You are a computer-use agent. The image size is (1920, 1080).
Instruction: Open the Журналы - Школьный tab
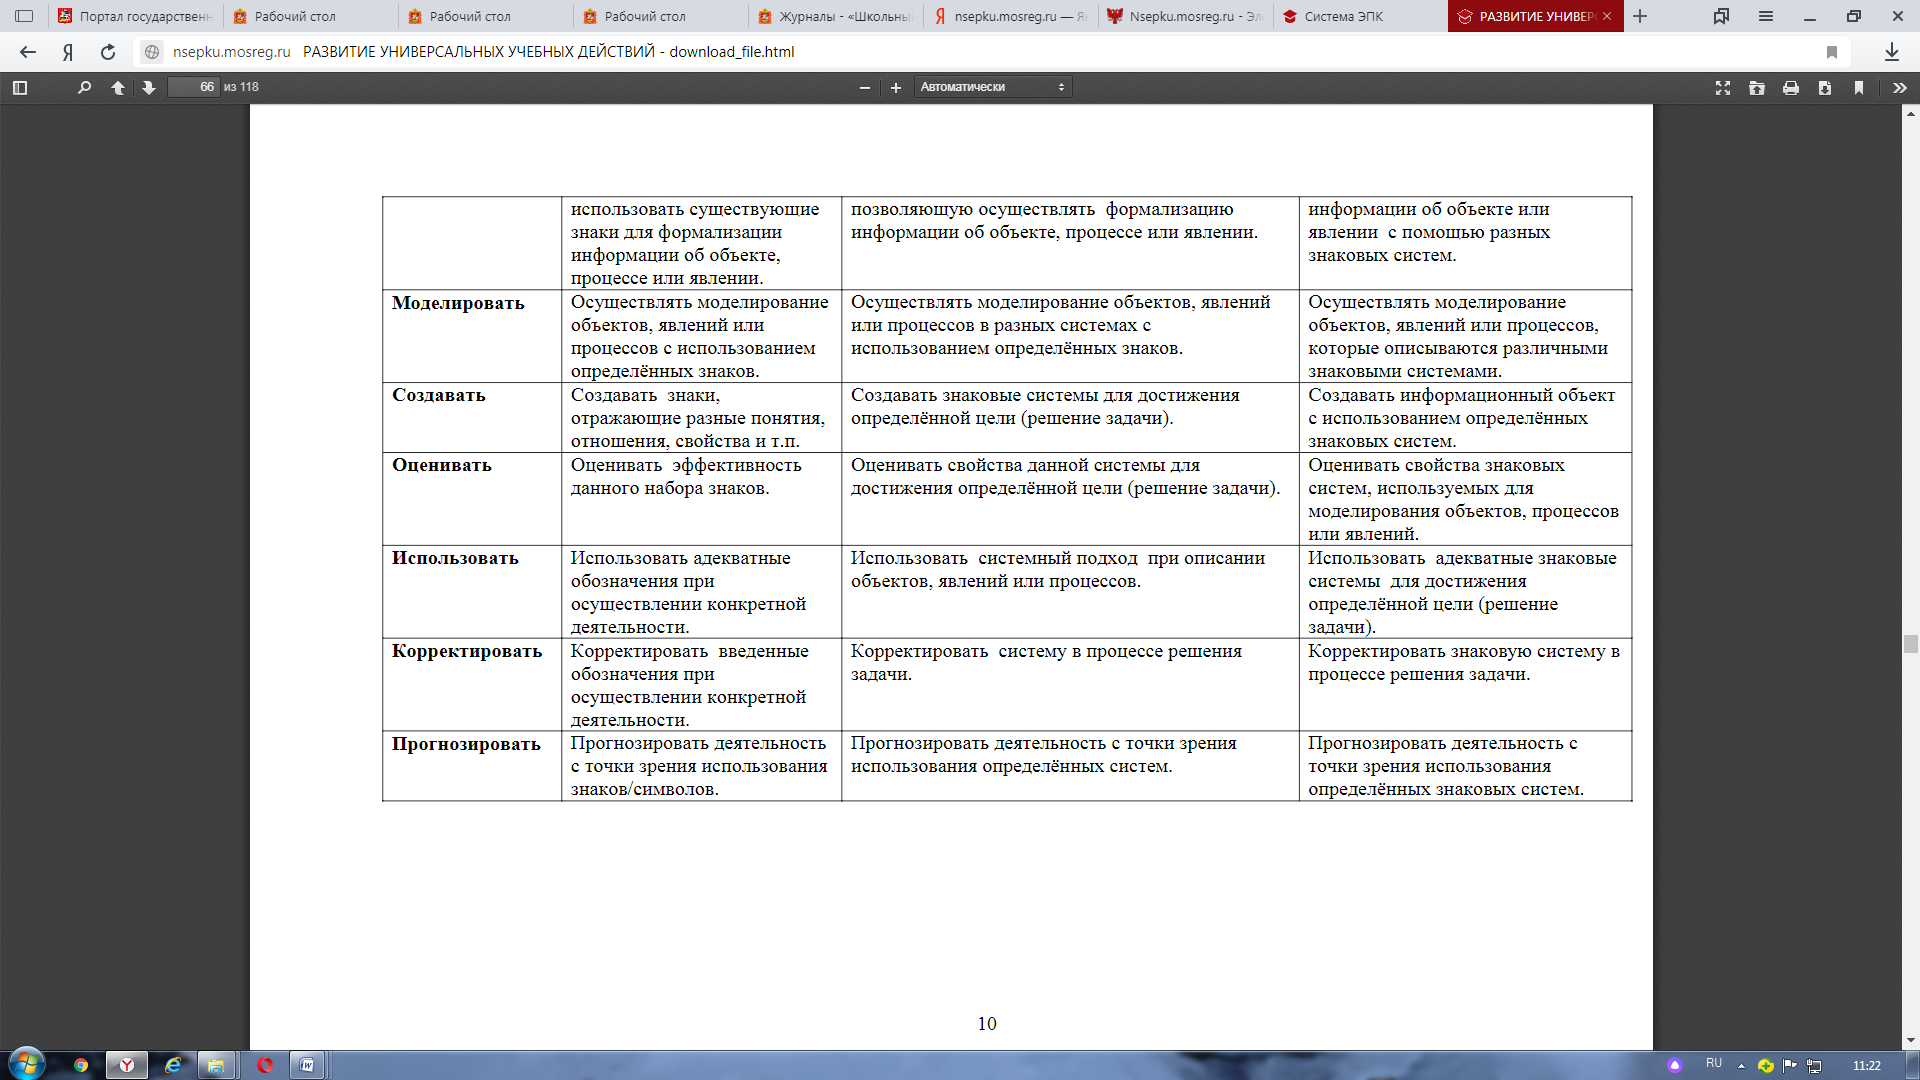(x=835, y=16)
